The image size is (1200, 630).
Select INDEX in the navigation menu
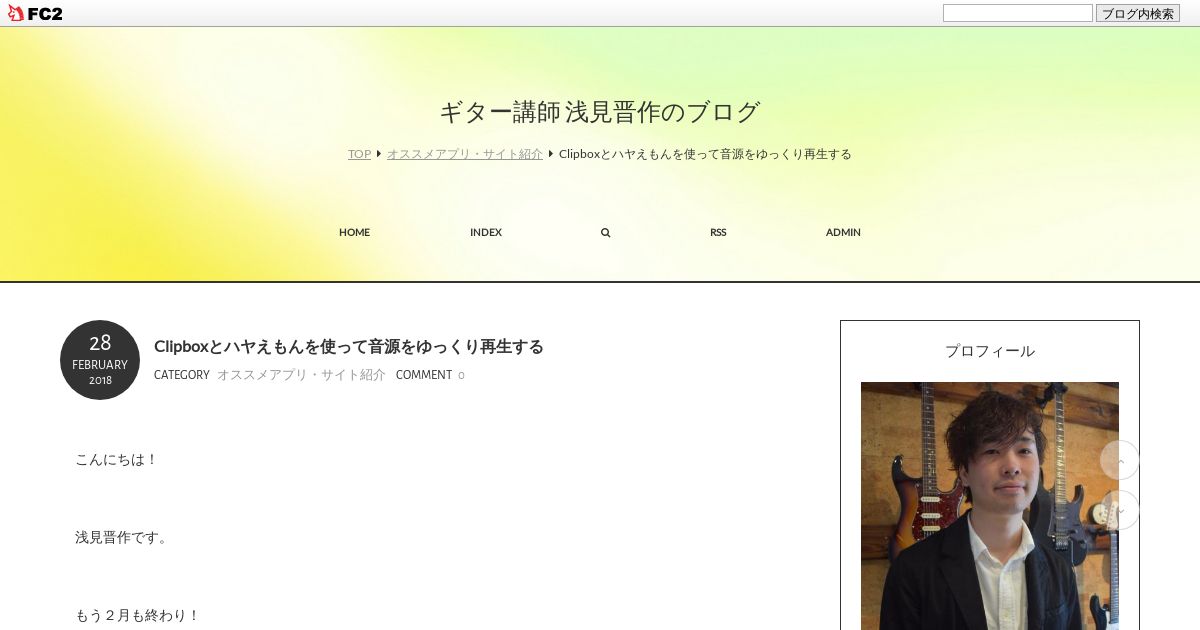click(486, 232)
